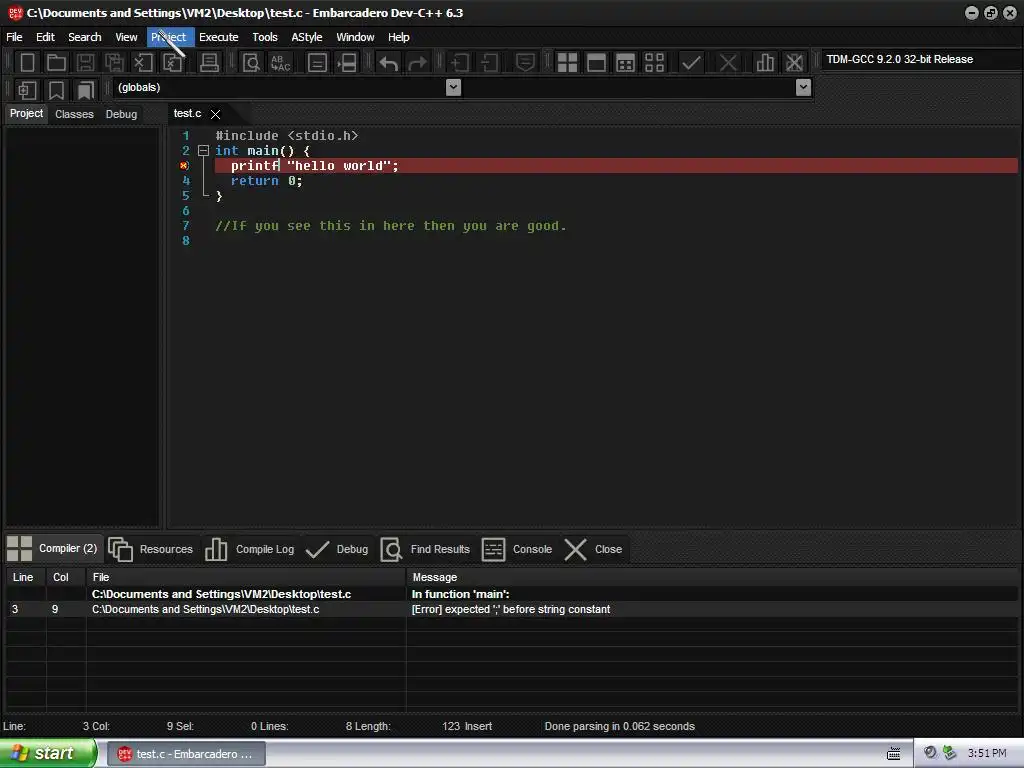This screenshot has height=768, width=1024.
Task: Click the Compile four-squares toolbar icon
Action: tap(568, 63)
